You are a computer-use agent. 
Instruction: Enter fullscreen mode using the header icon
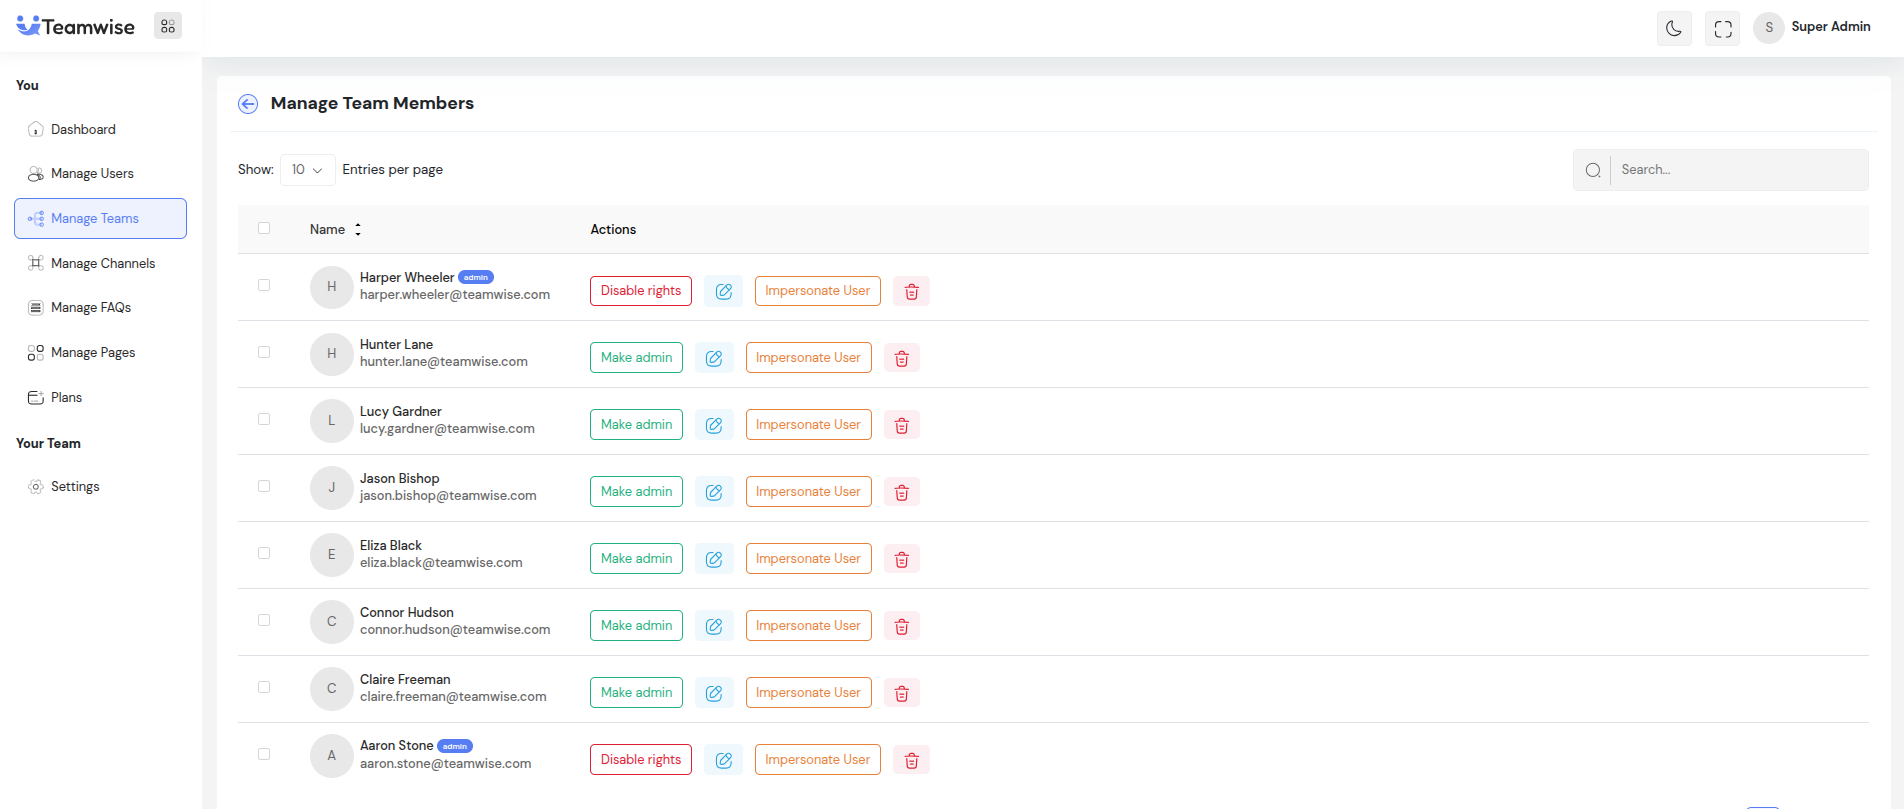click(x=1723, y=28)
